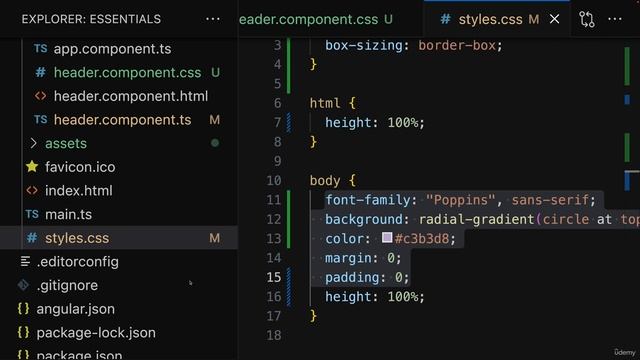This screenshot has height=360, width=640.
Task: Open the editor more actions ellipsis menu
Action: (615, 19)
